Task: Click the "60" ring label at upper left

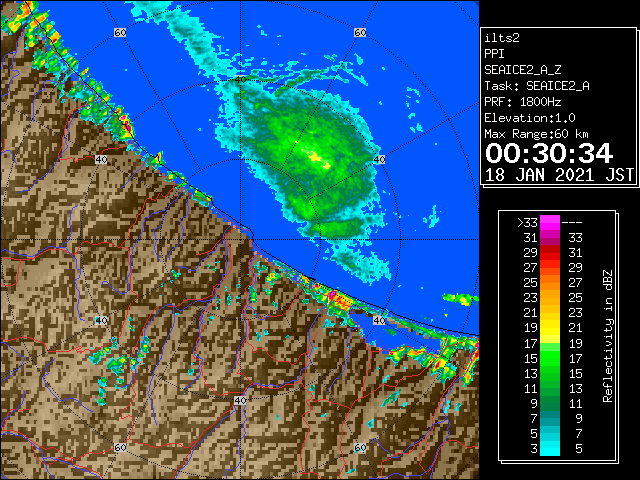Action: click(120, 32)
